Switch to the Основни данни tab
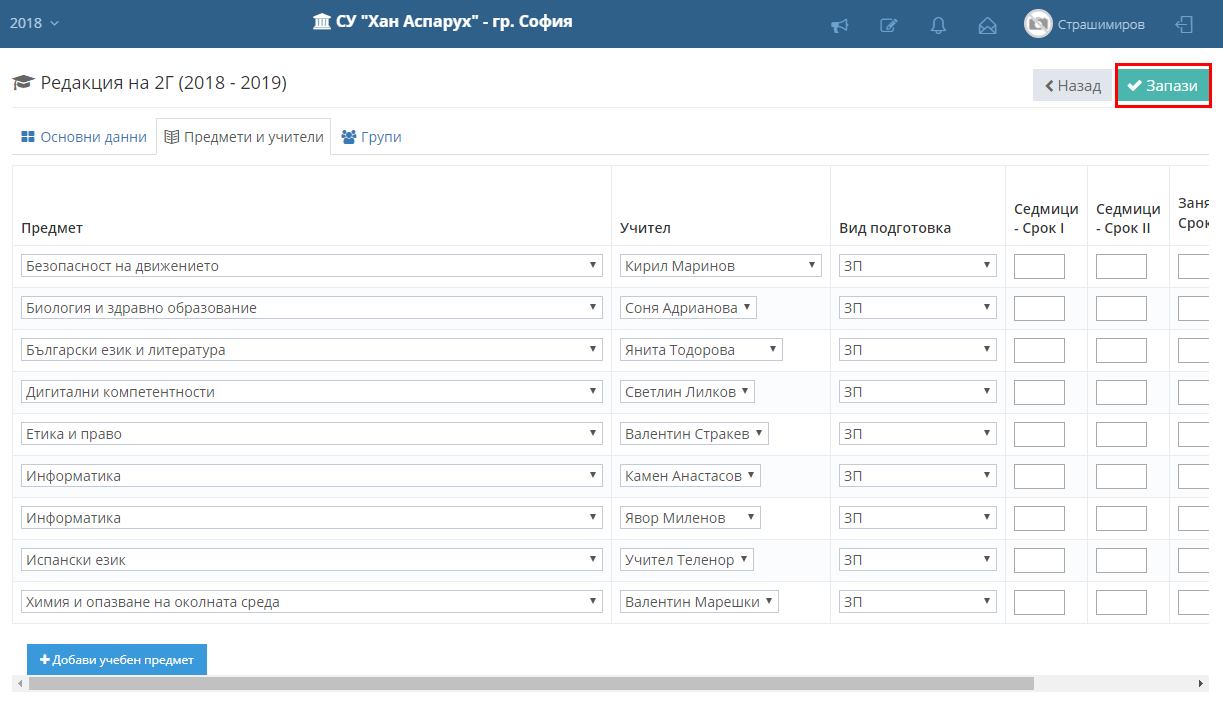Screen dimensions: 1223x711 (84, 137)
